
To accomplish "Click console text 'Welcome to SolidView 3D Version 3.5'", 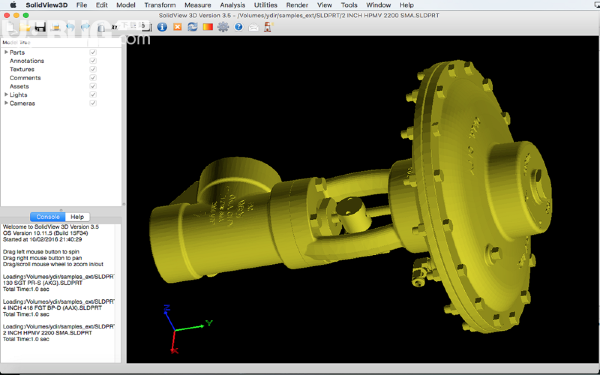I will (x=51, y=227).
